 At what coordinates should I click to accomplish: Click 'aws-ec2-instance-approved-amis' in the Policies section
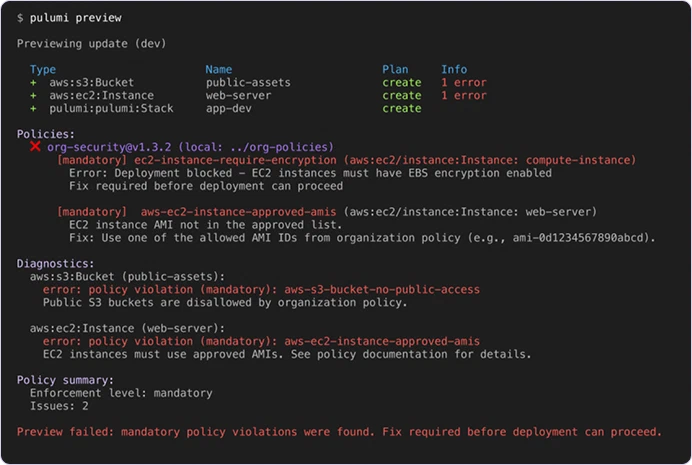click(238, 212)
